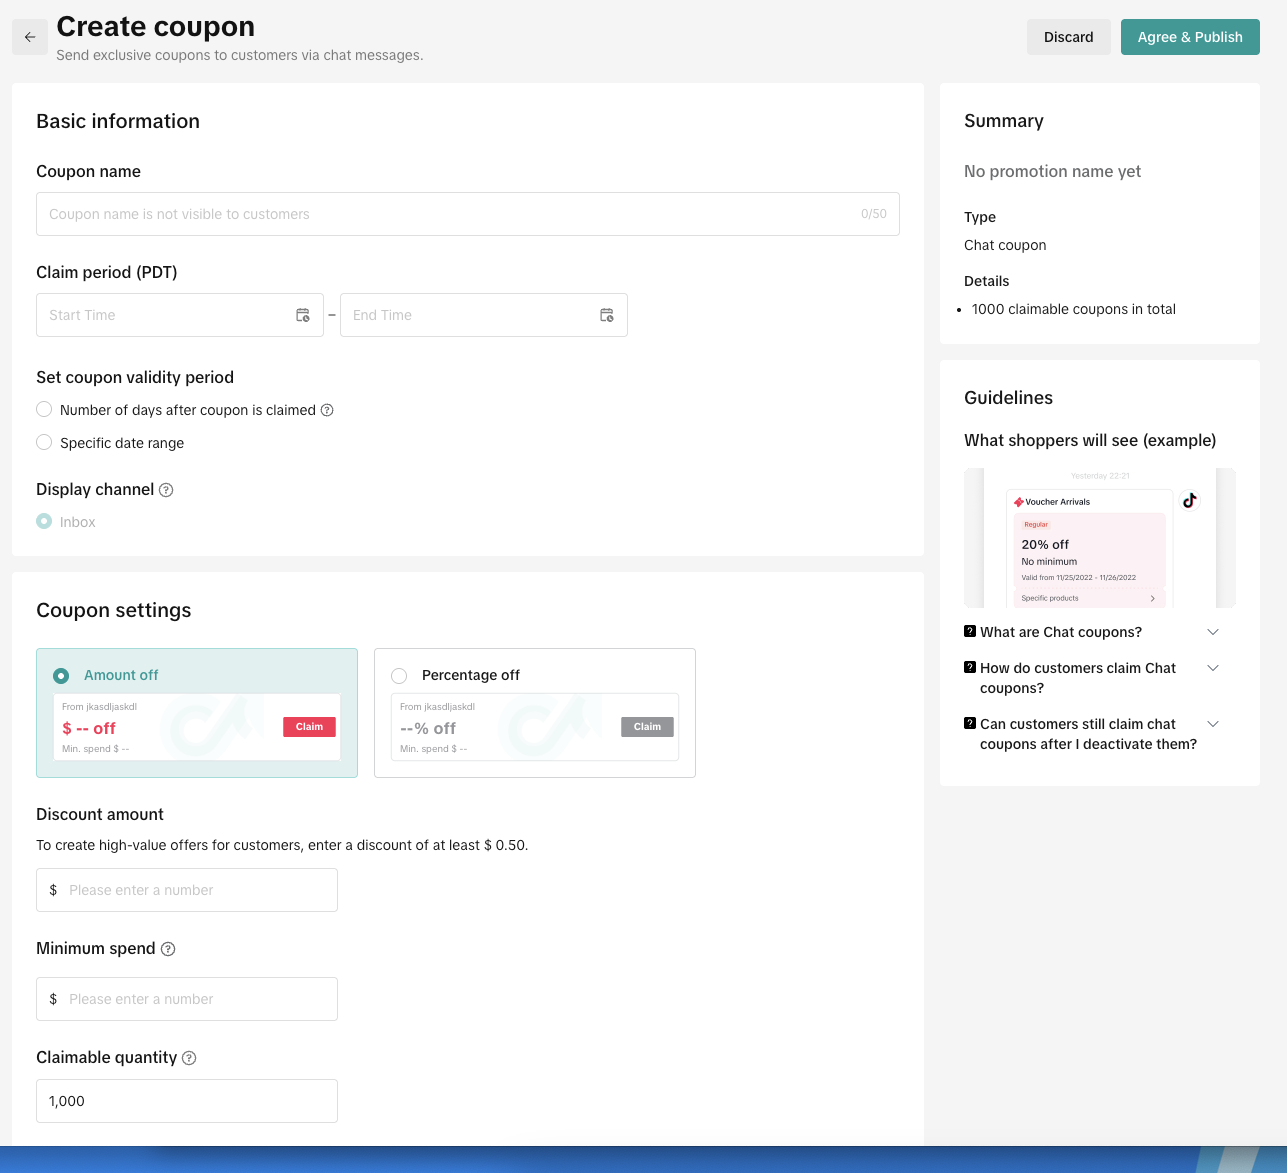The width and height of the screenshot is (1287, 1173).
Task: Choose the Percentage off coupon type
Action: (x=400, y=676)
